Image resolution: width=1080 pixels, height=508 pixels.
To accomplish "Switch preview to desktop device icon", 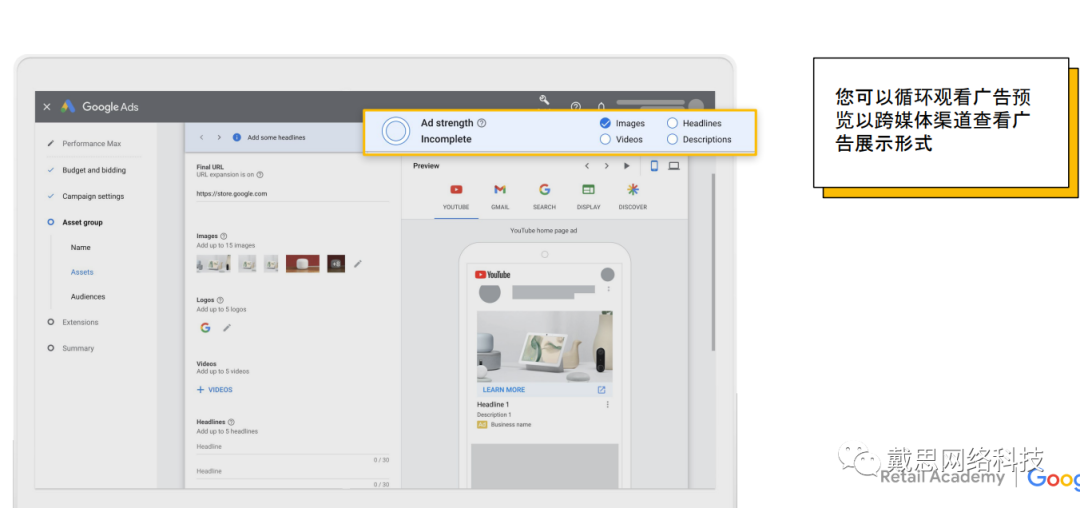I will (674, 166).
